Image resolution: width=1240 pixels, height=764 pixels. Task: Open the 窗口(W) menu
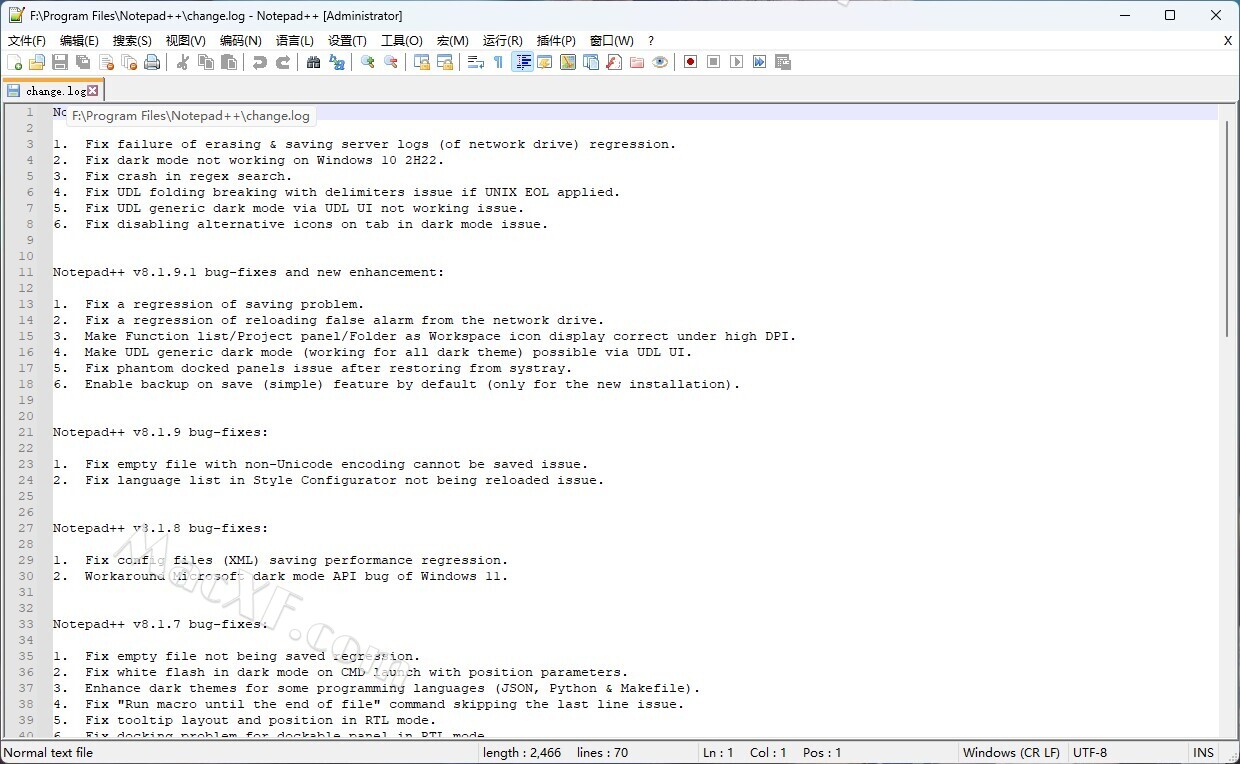click(x=612, y=41)
